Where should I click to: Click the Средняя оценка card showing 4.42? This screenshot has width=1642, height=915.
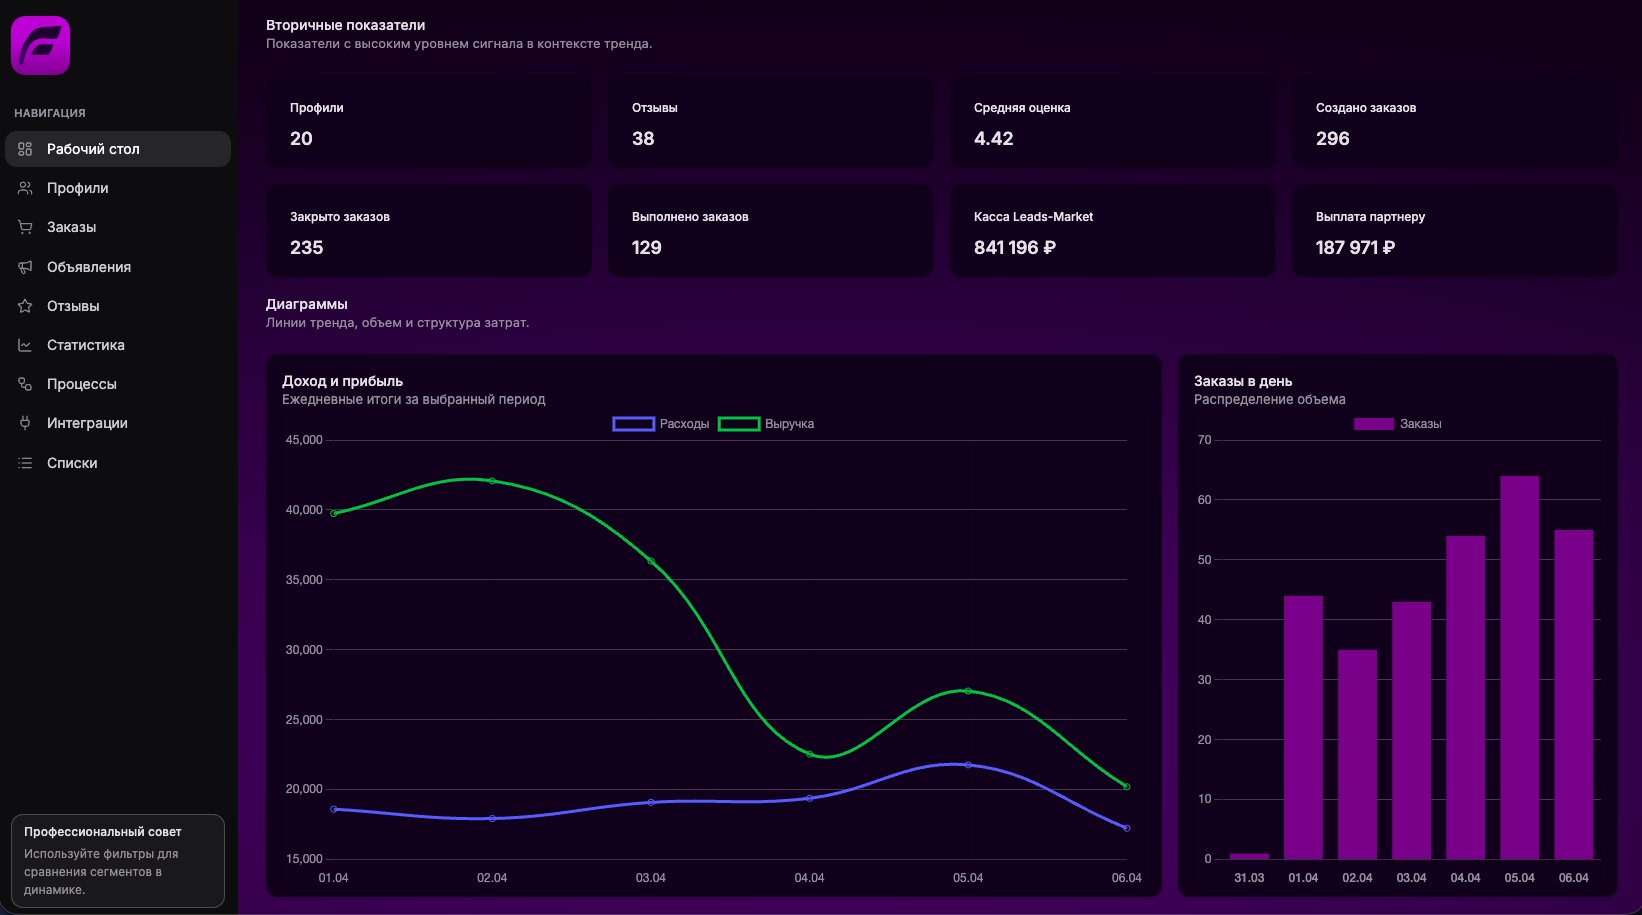coord(1113,123)
